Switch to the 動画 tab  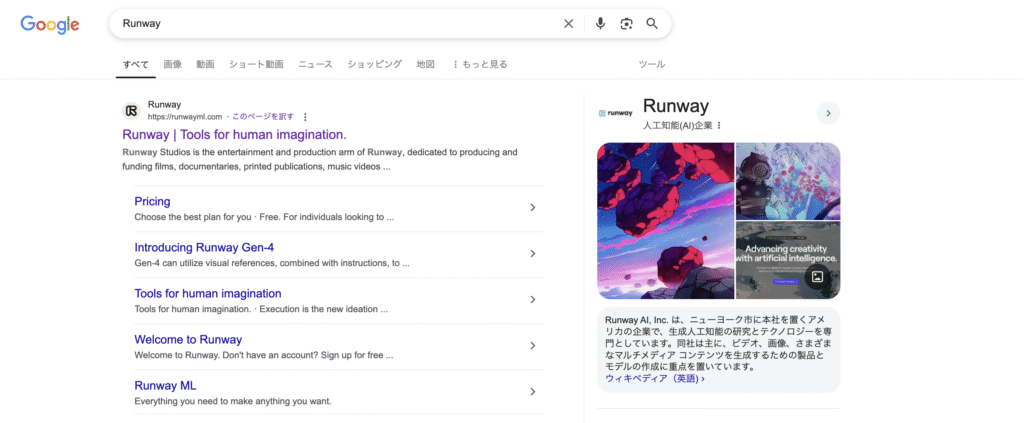click(205, 64)
